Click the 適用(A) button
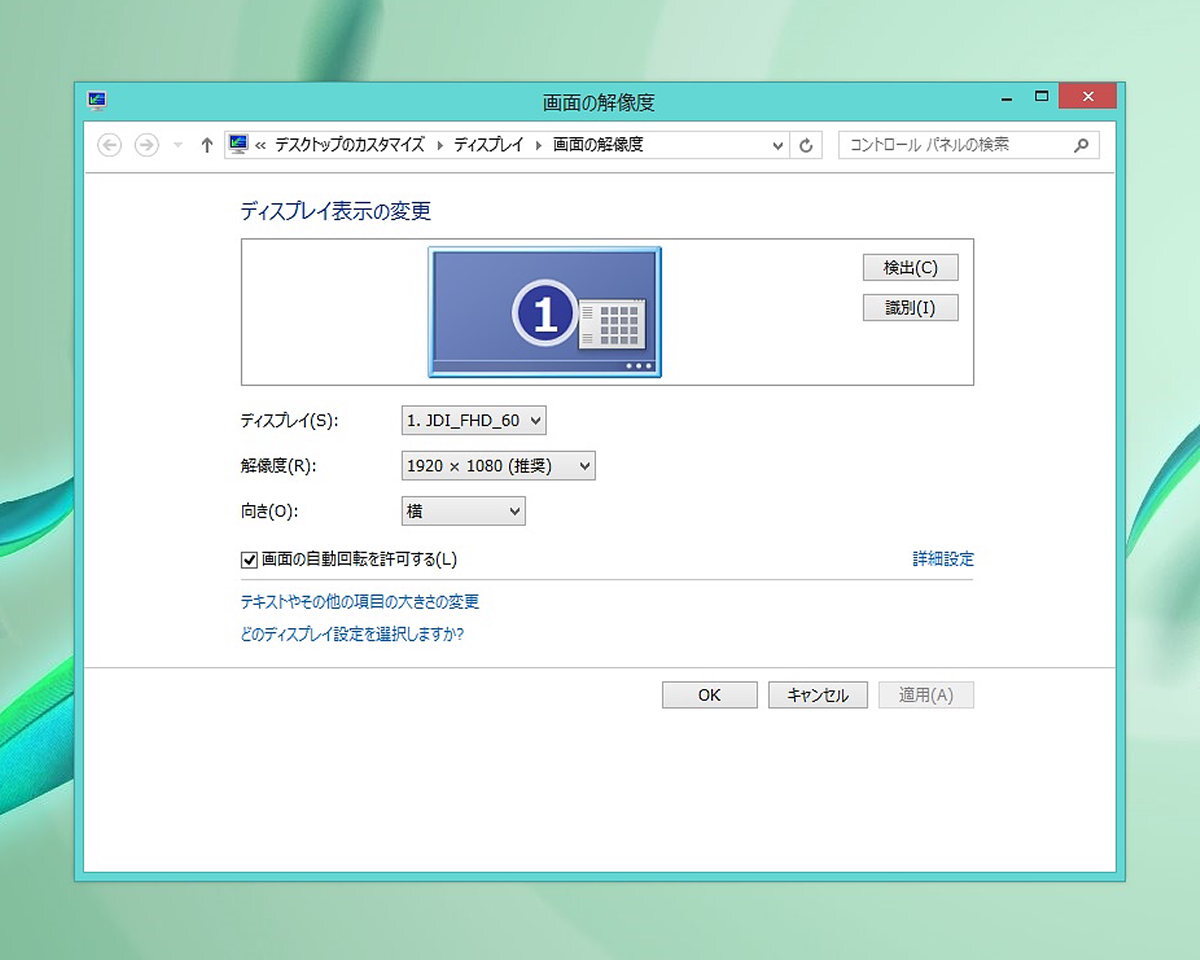 tap(926, 695)
